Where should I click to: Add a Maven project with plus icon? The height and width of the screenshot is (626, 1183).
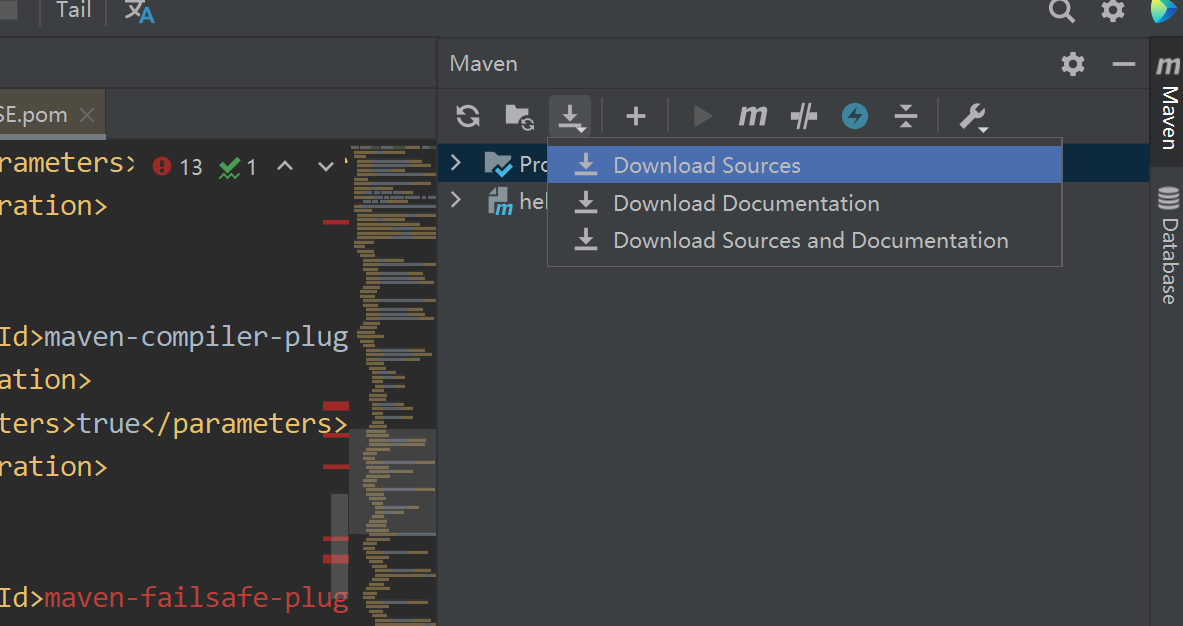pos(636,116)
